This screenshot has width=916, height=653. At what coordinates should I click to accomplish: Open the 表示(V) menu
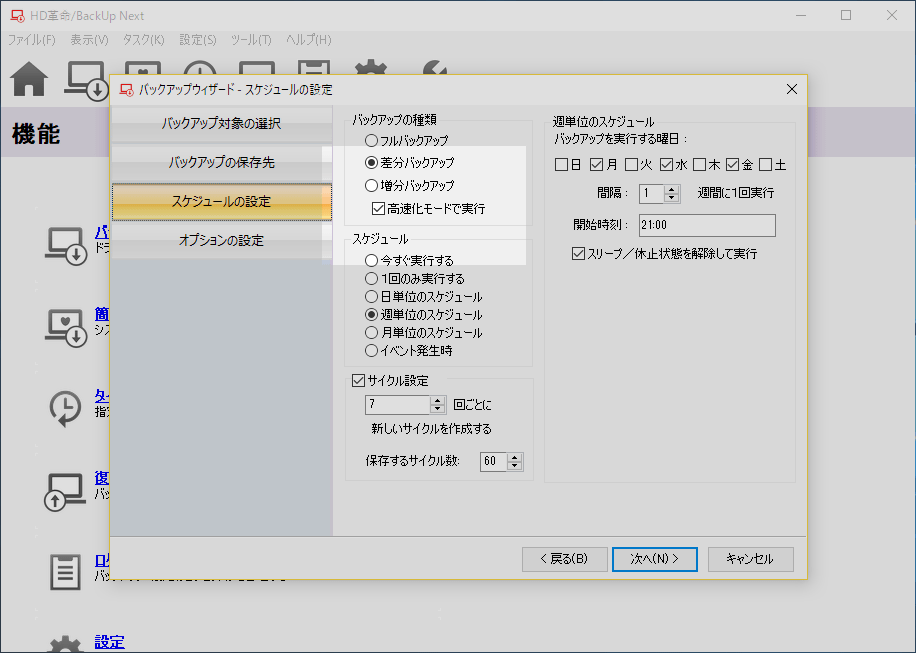click(89, 40)
